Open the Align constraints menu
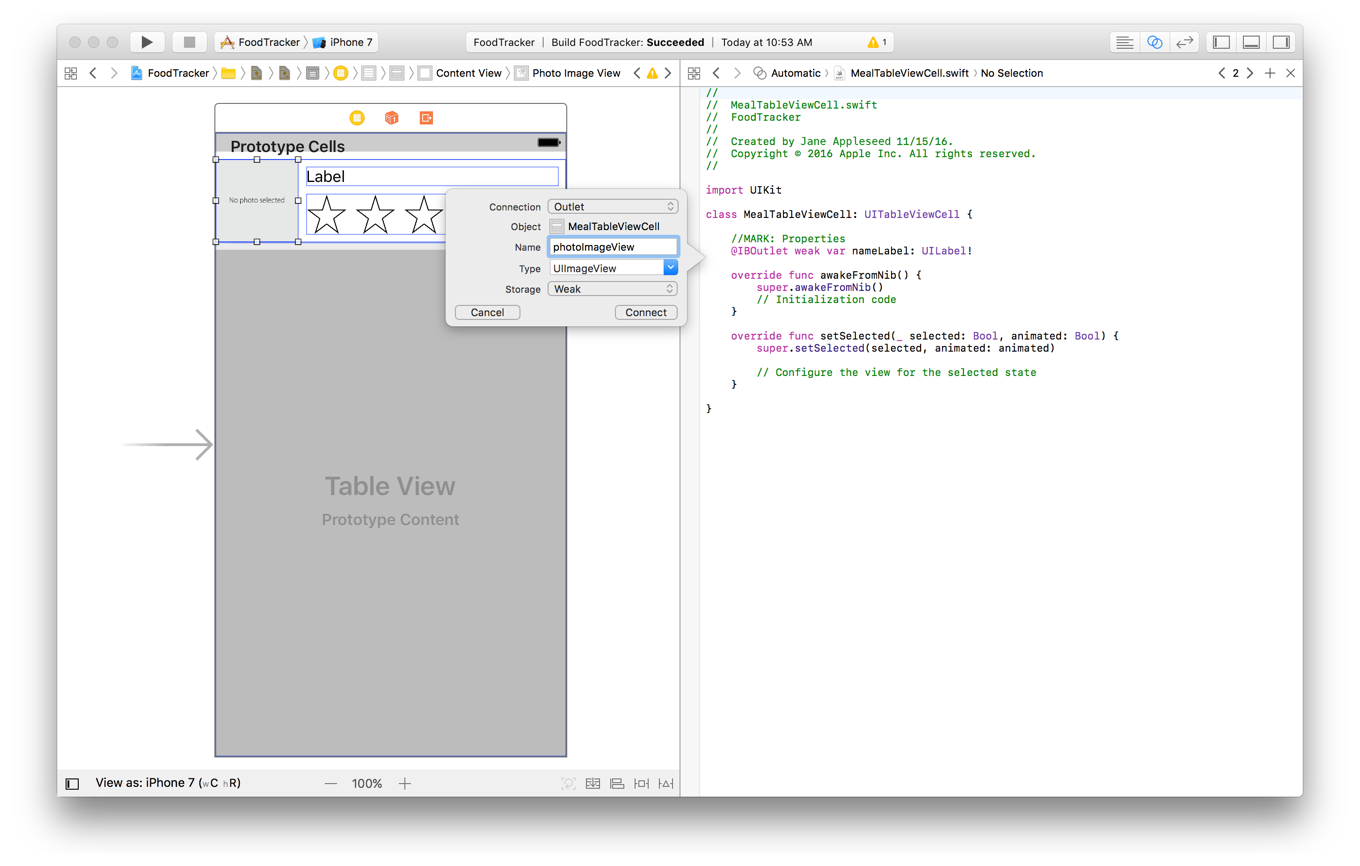 coord(617,783)
